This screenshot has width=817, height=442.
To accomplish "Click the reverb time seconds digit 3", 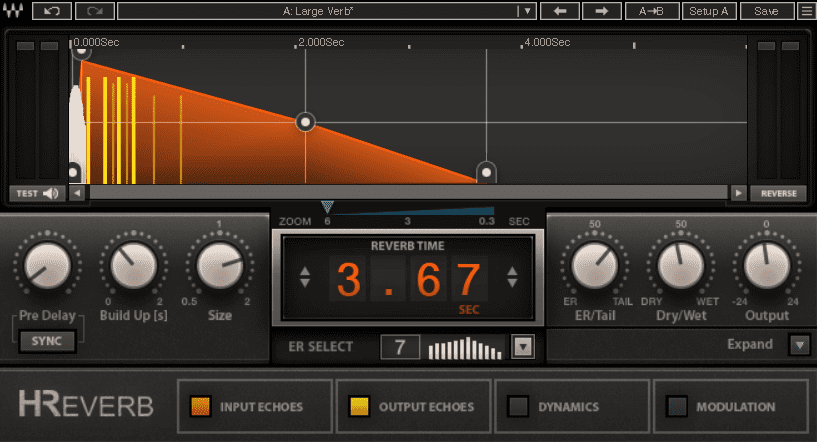I will pyautogui.click(x=349, y=279).
